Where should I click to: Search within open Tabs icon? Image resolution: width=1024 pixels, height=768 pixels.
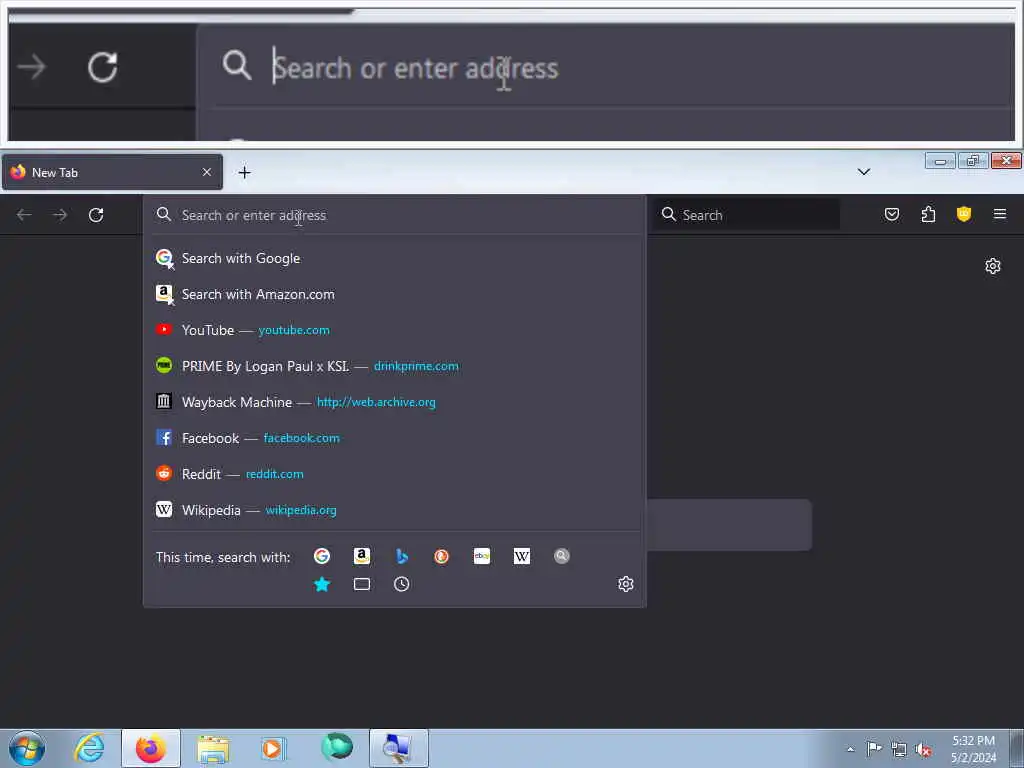pos(362,584)
